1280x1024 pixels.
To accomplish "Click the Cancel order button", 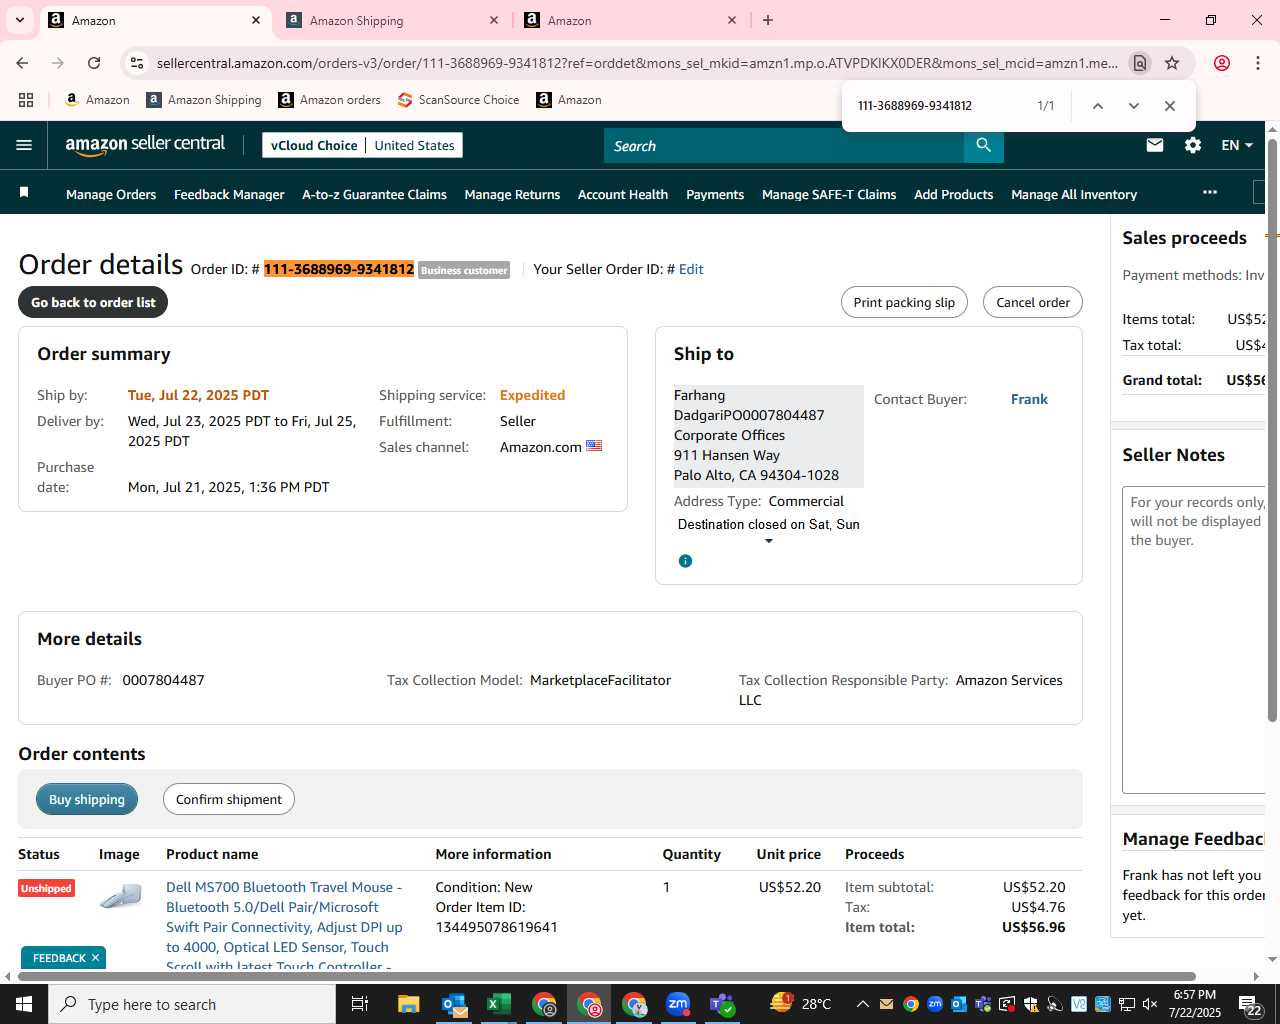I will tap(1033, 302).
